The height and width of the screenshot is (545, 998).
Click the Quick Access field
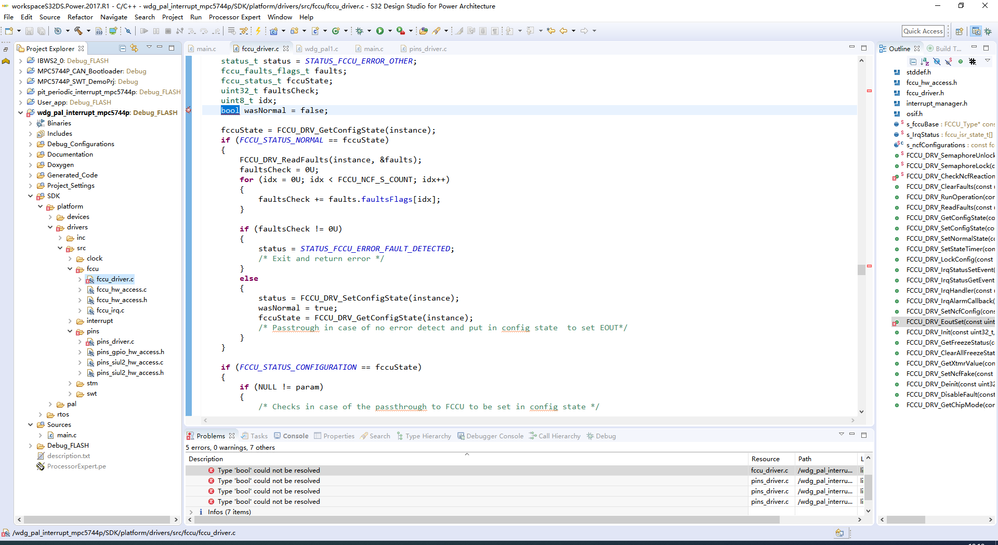click(923, 31)
